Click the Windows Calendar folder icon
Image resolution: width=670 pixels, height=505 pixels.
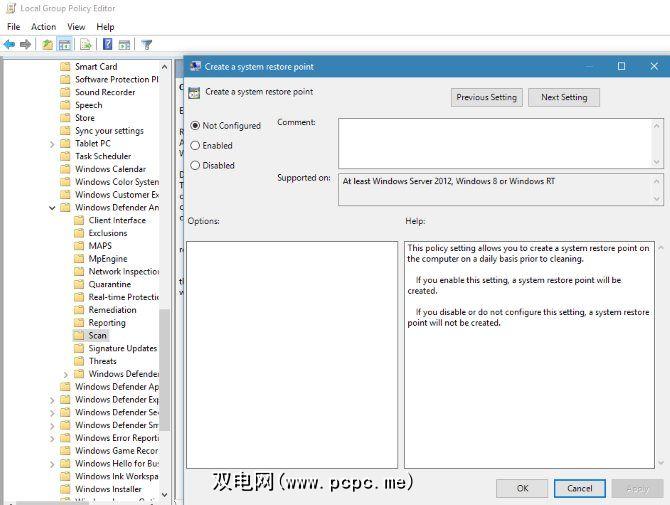[65, 169]
